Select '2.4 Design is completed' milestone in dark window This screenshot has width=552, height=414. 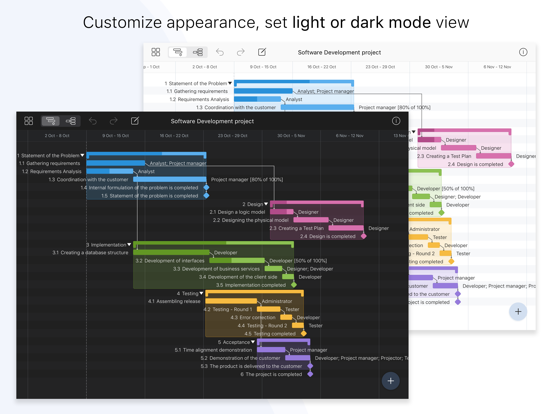[364, 236]
